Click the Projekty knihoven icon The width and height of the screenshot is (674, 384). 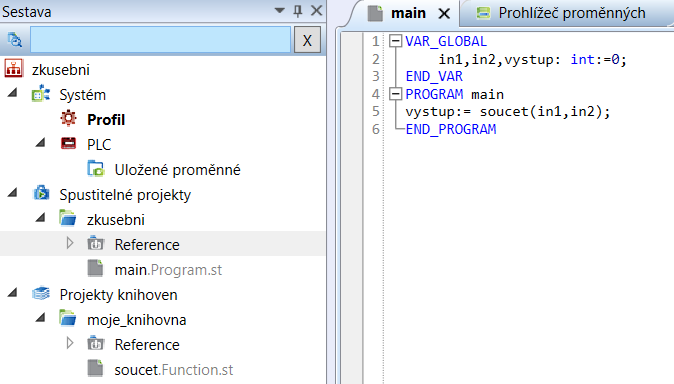[x=41, y=293]
